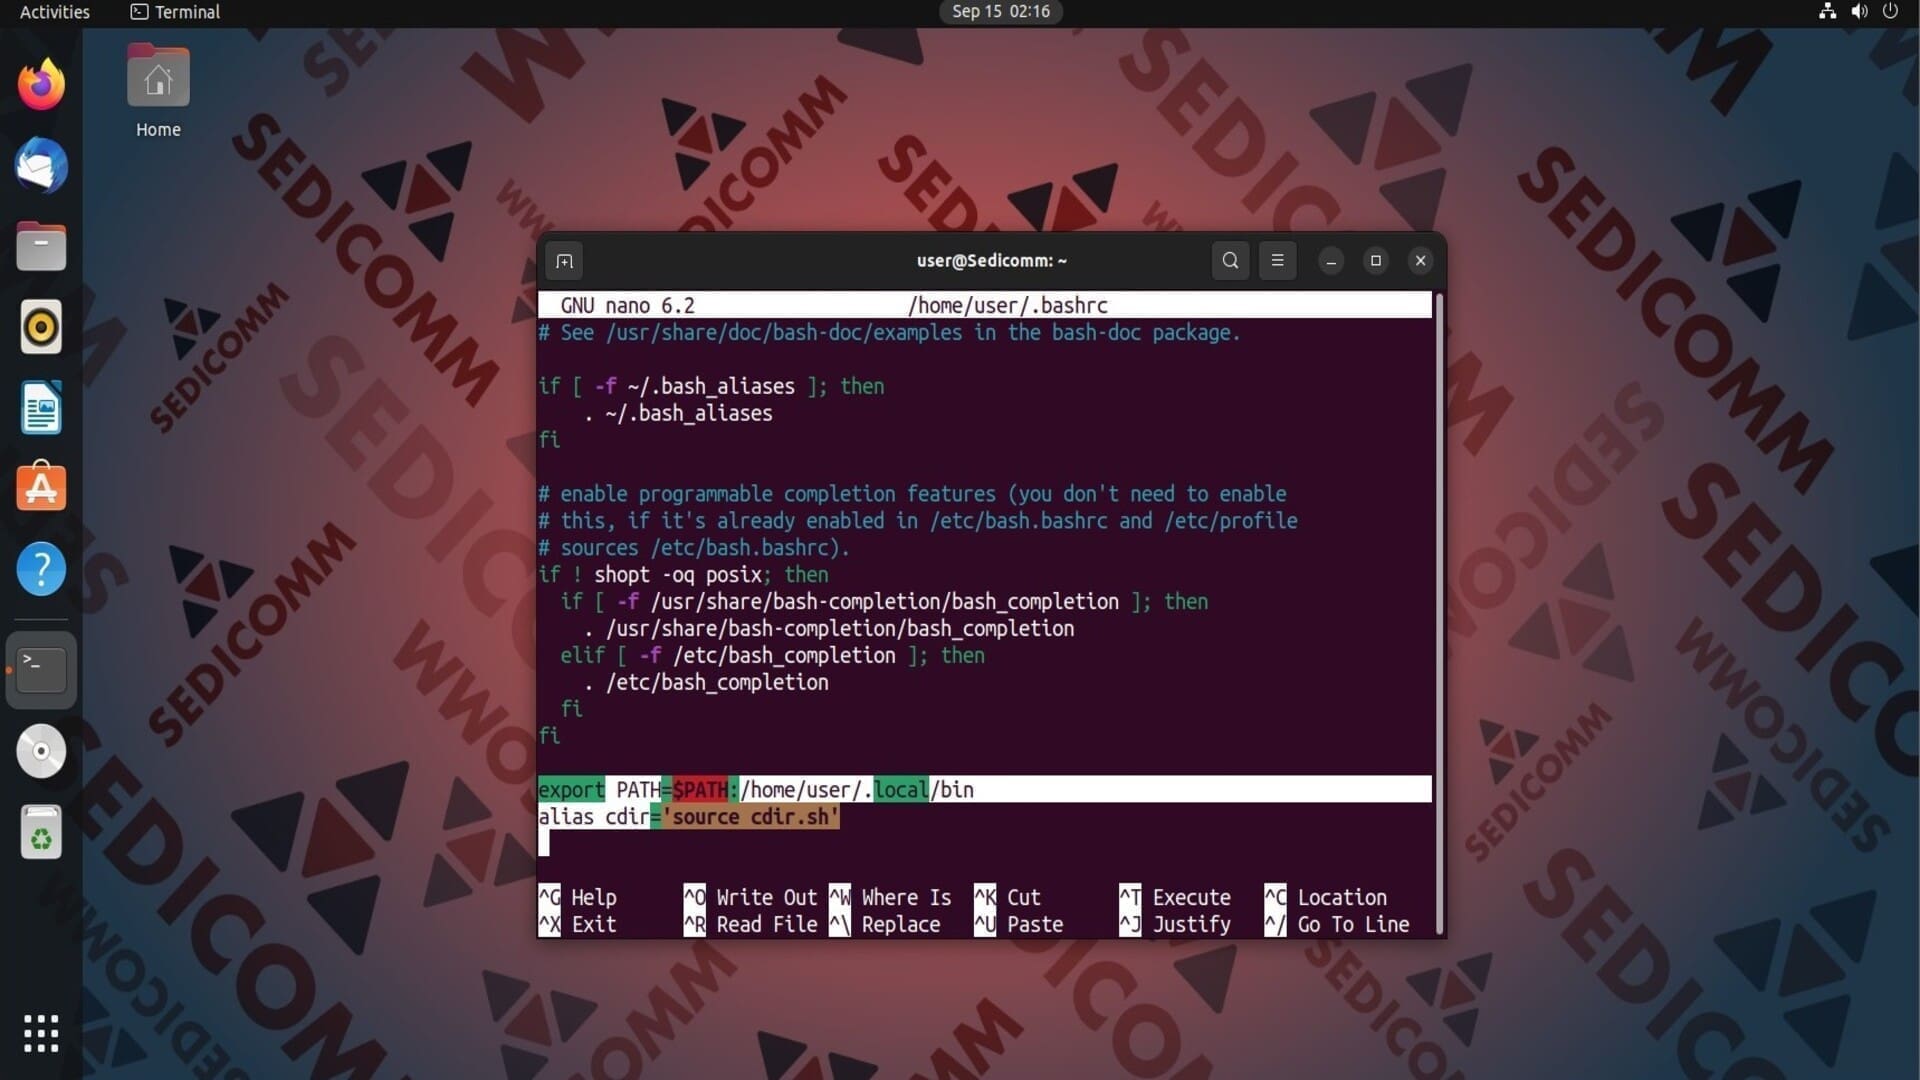Show all applications grid
Viewport: 1920px width, 1080px height.
coord(41,1033)
